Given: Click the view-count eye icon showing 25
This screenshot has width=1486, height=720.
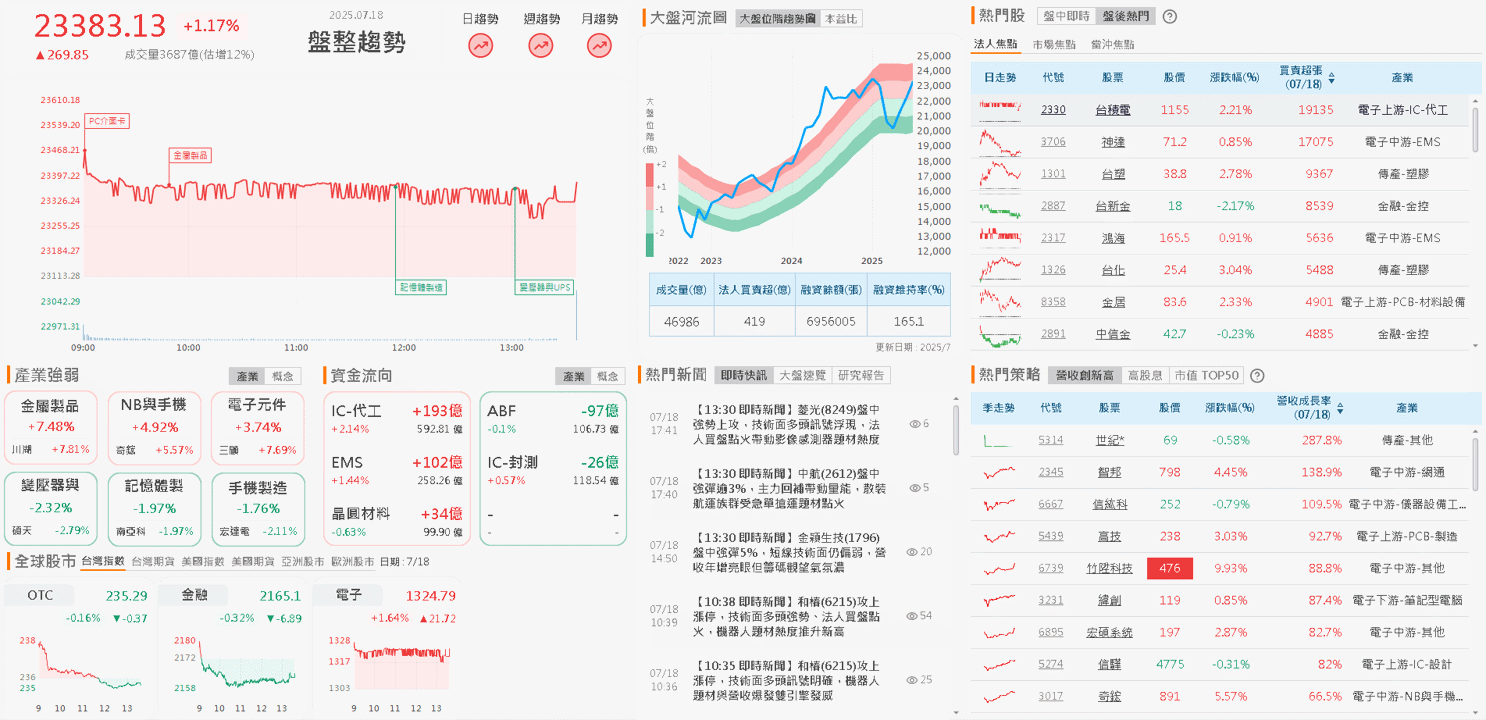Looking at the screenshot, I should point(912,679).
